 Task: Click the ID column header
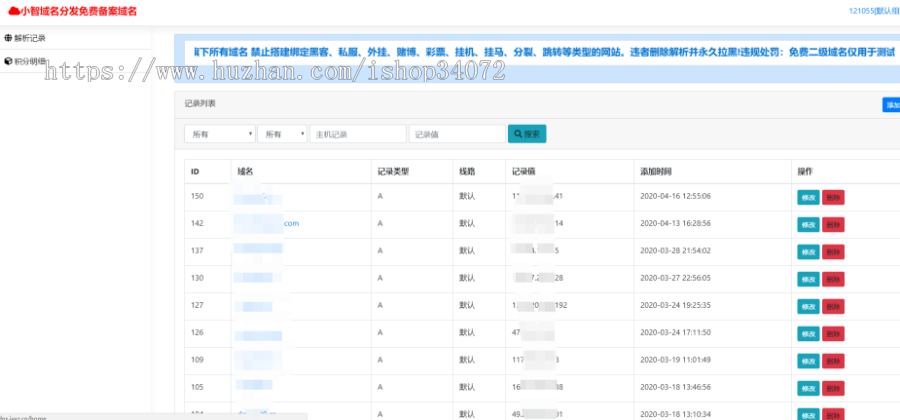coord(195,172)
